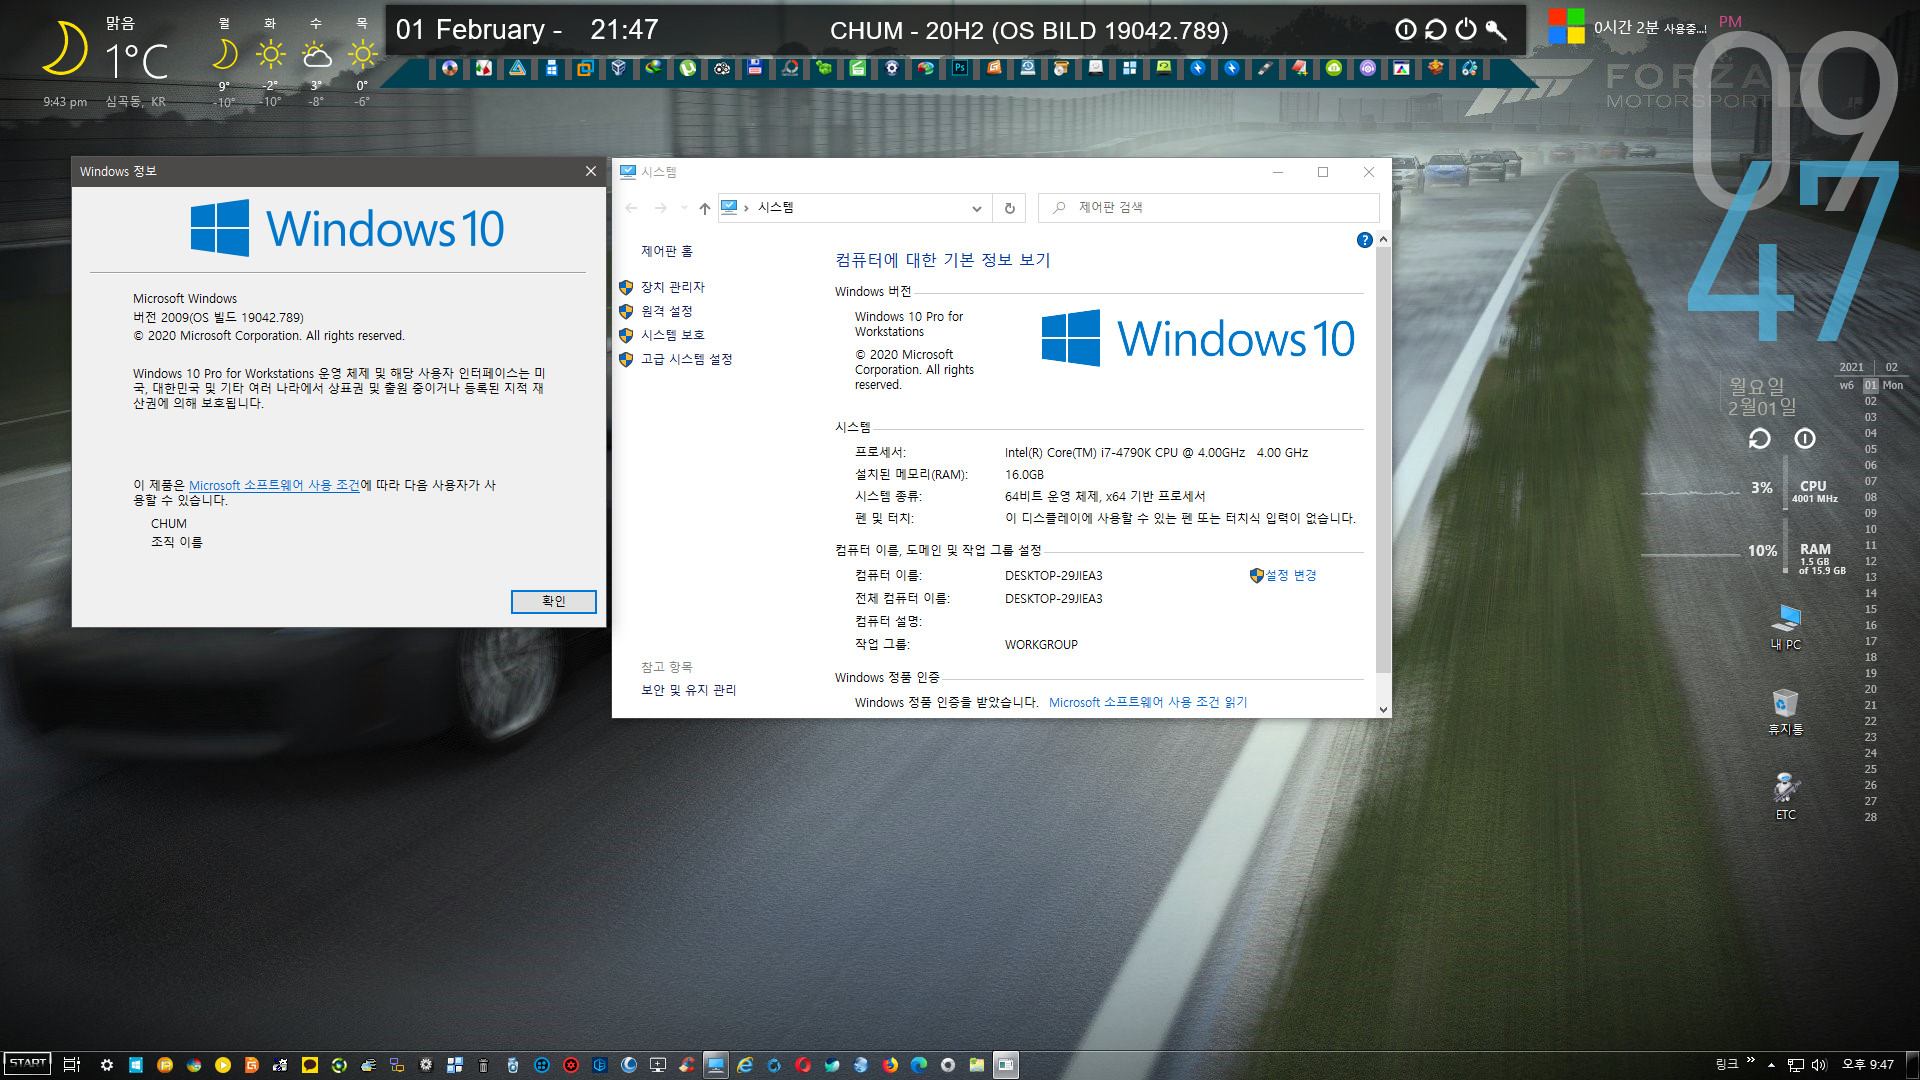Maximize the 시스템 window
The image size is (1920, 1080).
tap(1323, 172)
